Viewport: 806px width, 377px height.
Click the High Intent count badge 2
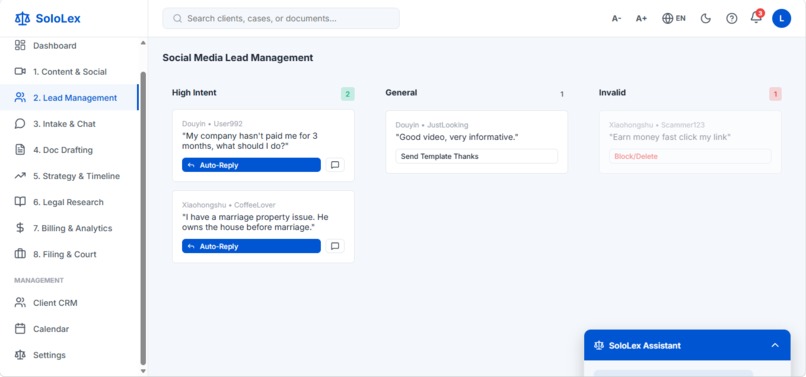pyautogui.click(x=347, y=94)
